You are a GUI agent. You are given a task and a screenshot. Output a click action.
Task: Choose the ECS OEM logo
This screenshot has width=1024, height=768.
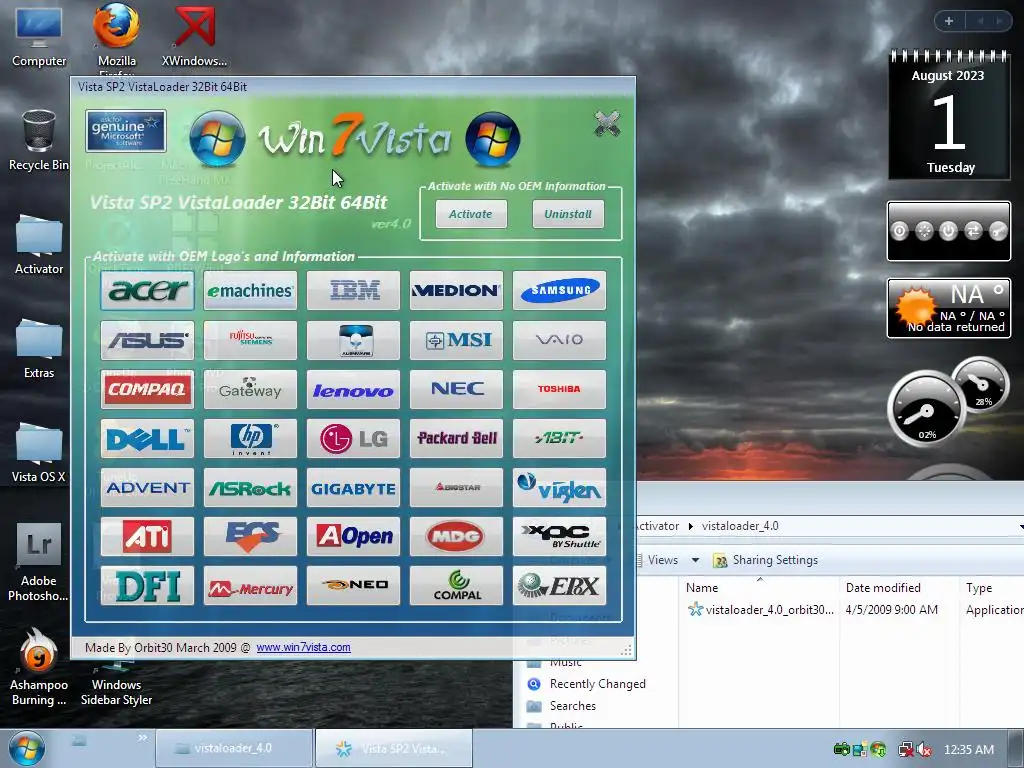coord(250,537)
